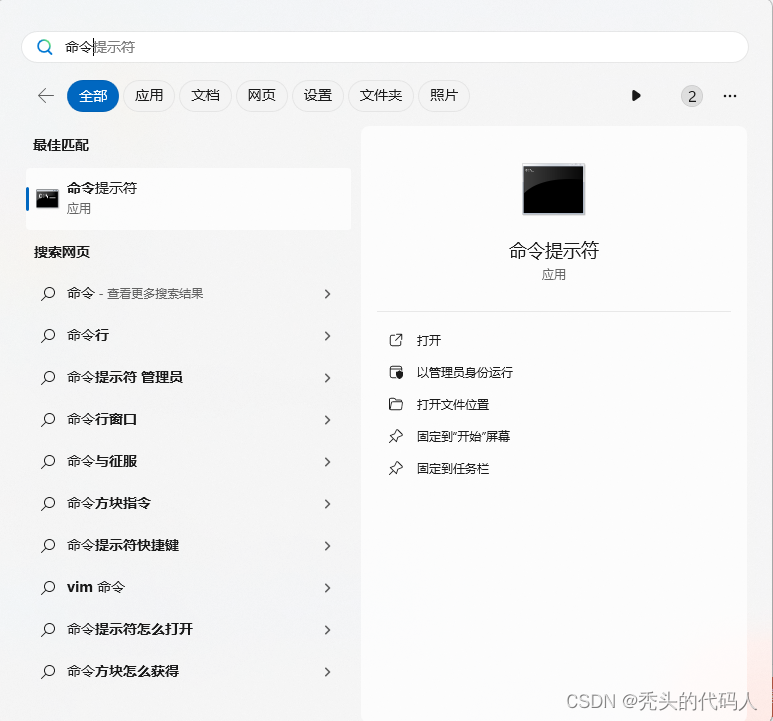The width and height of the screenshot is (773, 721).
Task: Expand chevron next to 命令方块怎么获得
Action: (327, 672)
